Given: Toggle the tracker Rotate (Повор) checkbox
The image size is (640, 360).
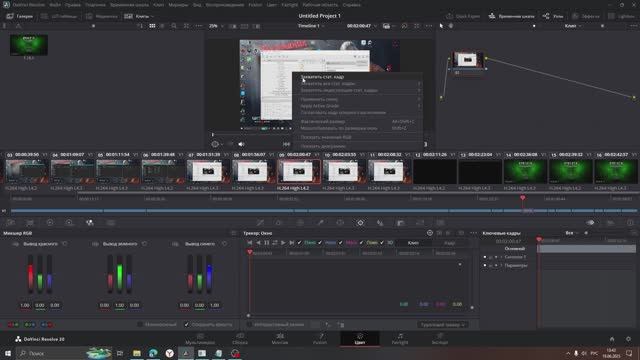Looking at the screenshot, I should click(361, 242).
